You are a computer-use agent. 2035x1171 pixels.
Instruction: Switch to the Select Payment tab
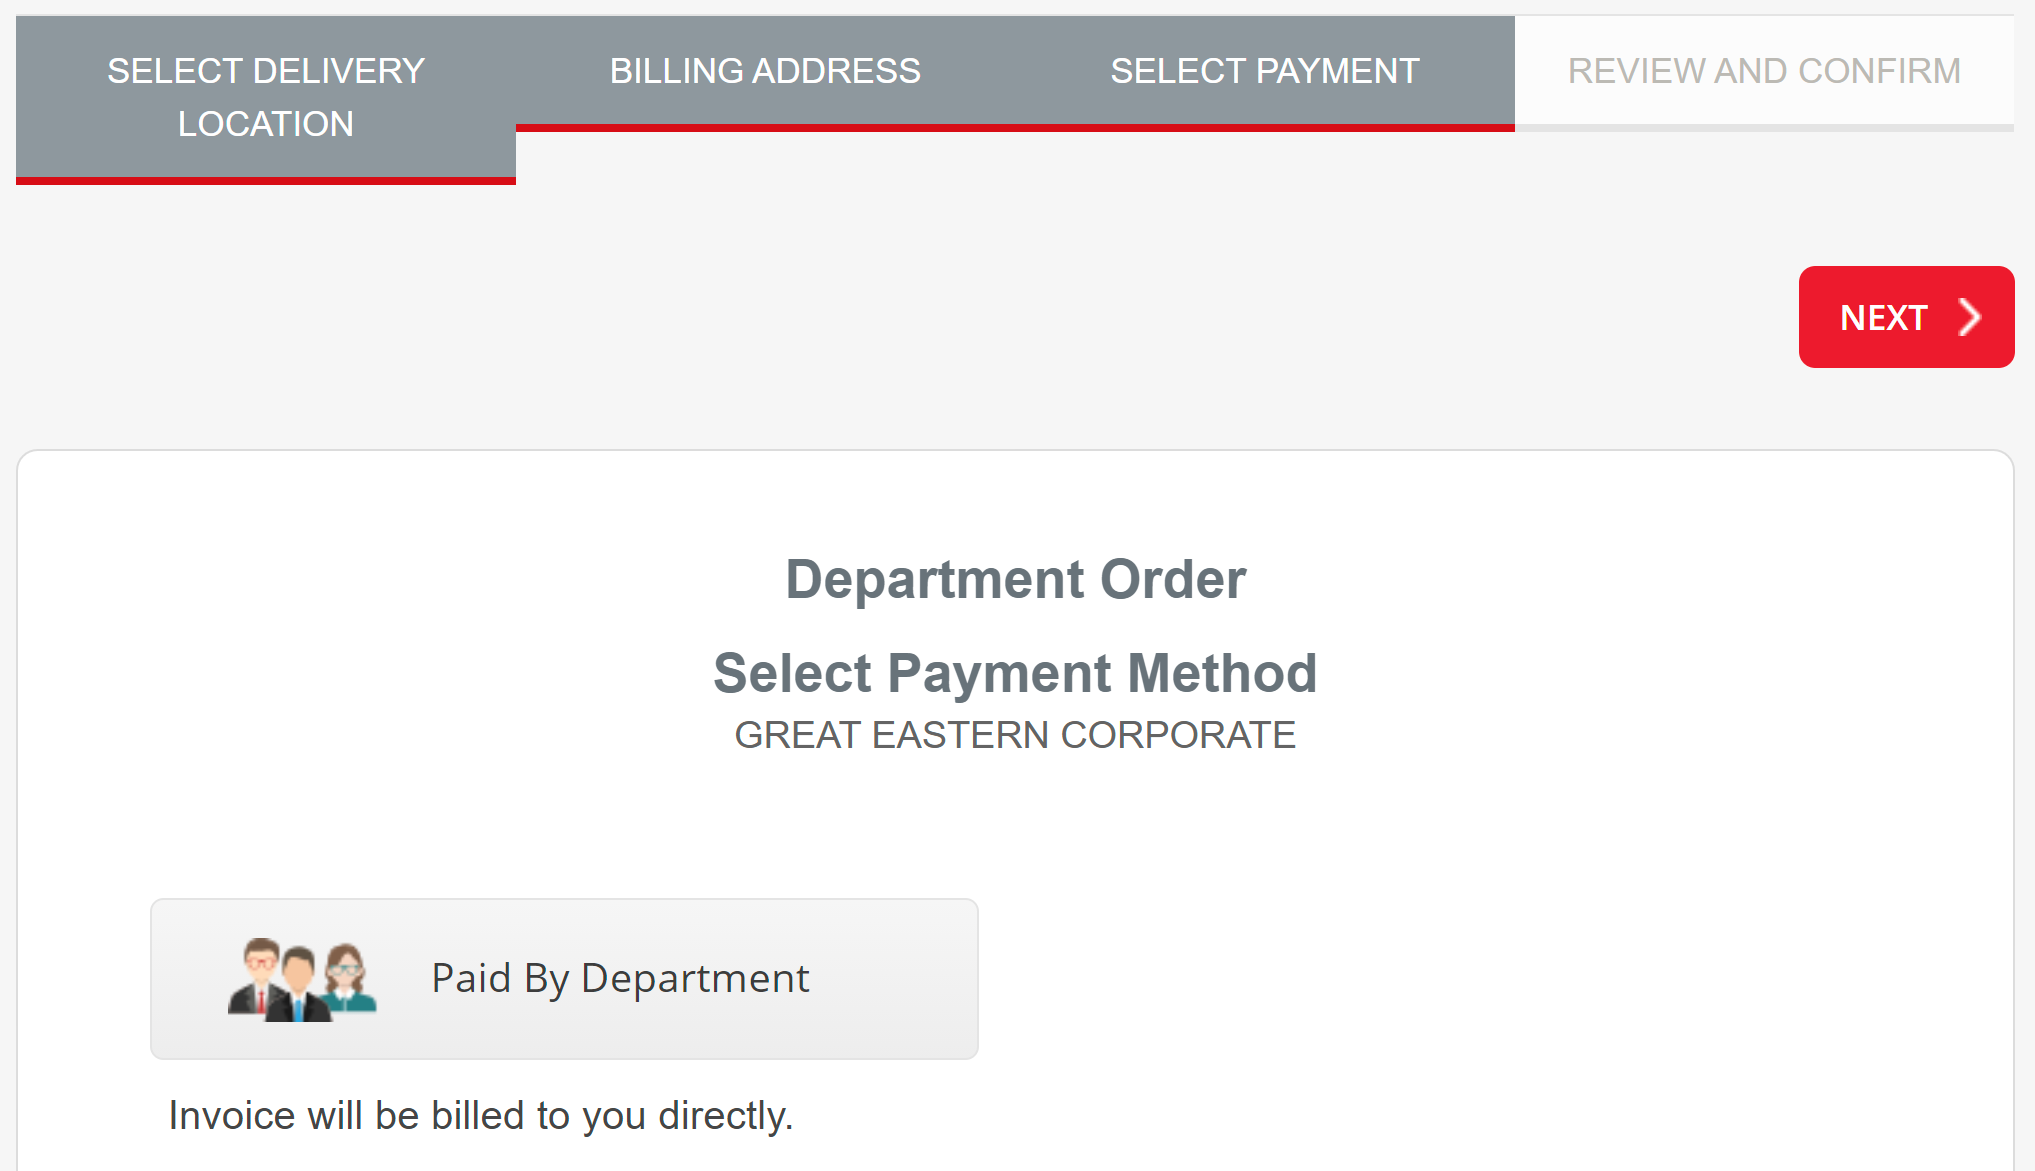(1264, 71)
